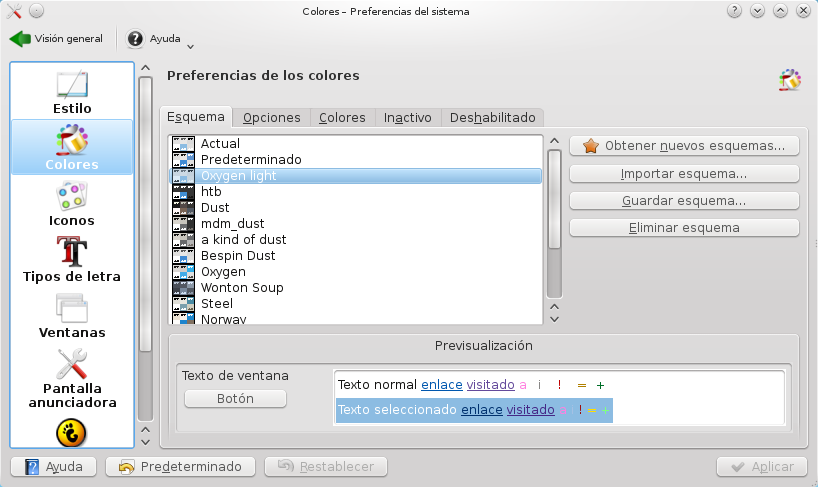The height and width of the screenshot is (487, 818).
Task: Open the Estilo settings module
Action: point(72,92)
